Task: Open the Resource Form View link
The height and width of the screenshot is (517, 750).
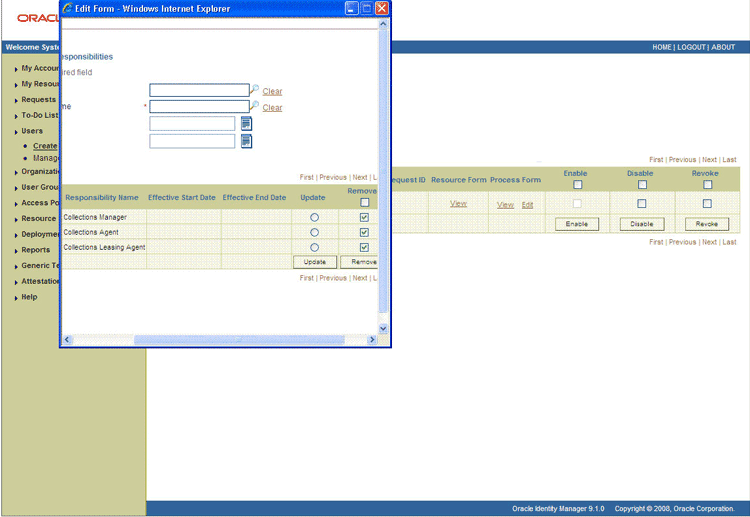Action: point(458,204)
